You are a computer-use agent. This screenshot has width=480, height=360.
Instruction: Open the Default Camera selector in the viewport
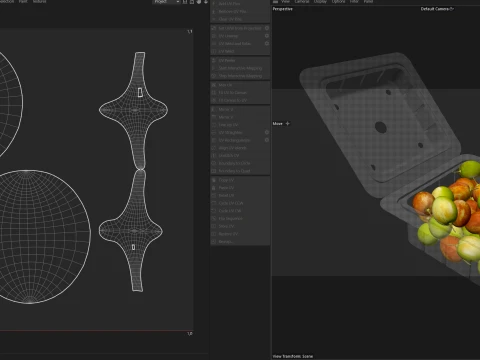(x=437, y=9)
